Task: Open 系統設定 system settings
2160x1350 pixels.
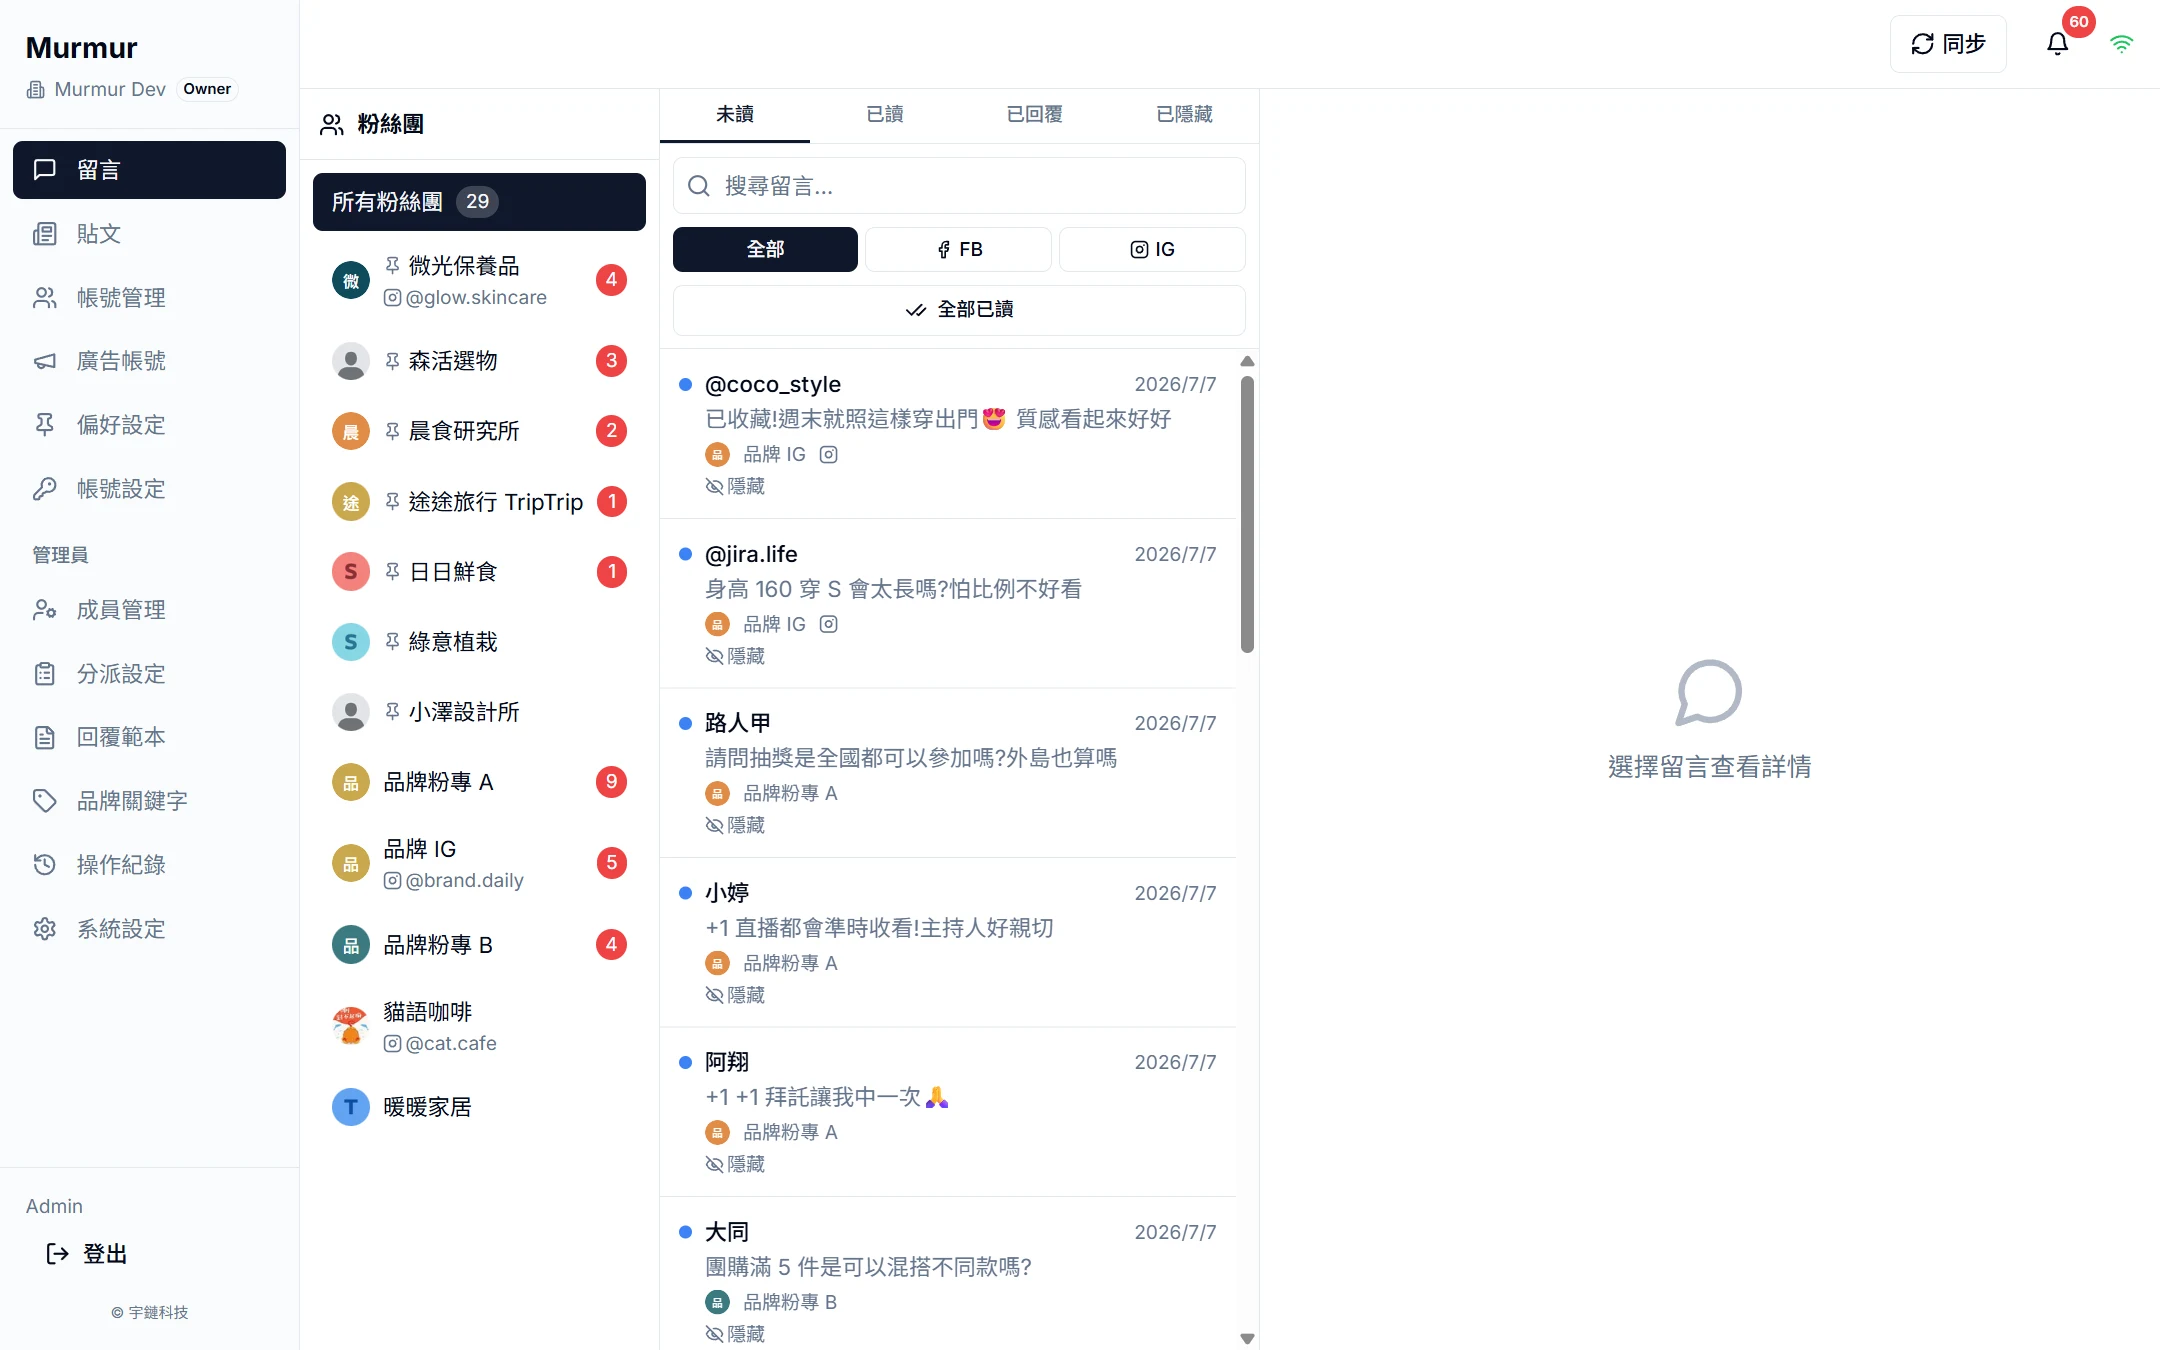Action: [149, 929]
